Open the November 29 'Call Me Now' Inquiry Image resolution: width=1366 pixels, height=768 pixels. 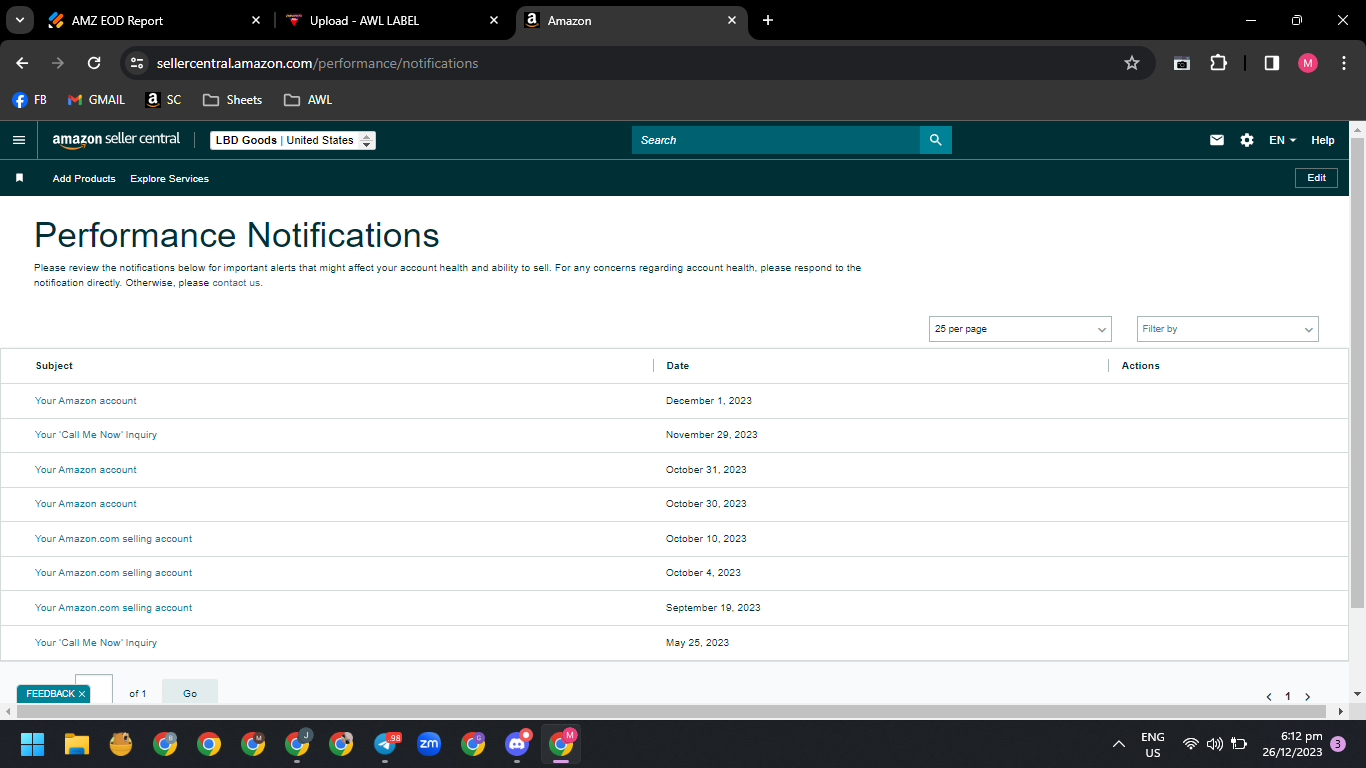click(96, 435)
